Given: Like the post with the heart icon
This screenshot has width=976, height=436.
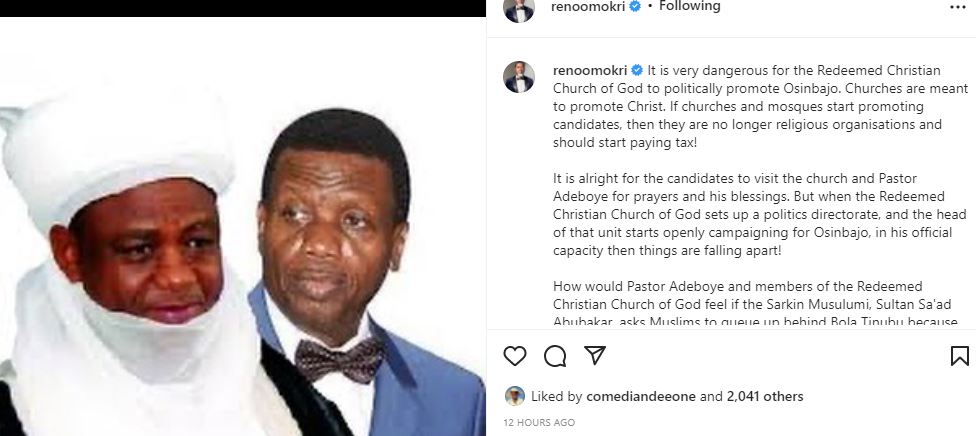Looking at the screenshot, I should pyautogui.click(x=515, y=356).
